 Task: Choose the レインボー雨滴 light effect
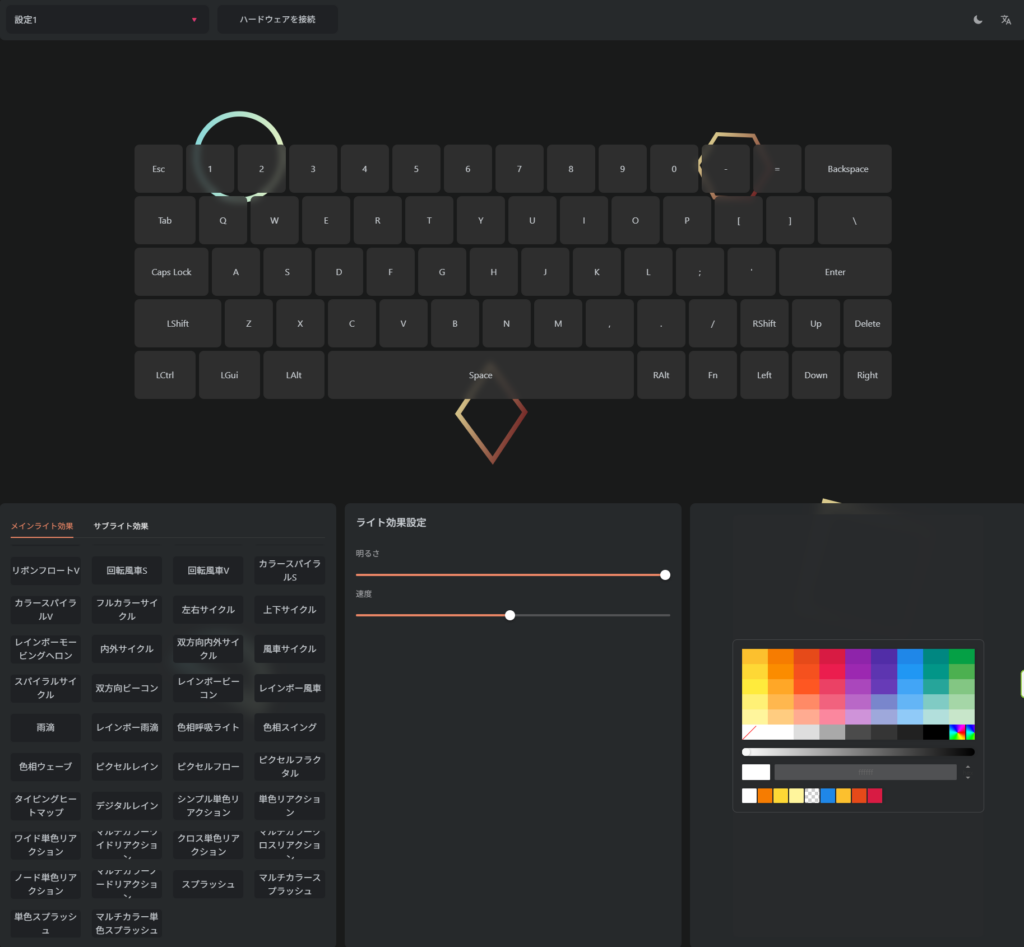pyautogui.click(x=127, y=727)
